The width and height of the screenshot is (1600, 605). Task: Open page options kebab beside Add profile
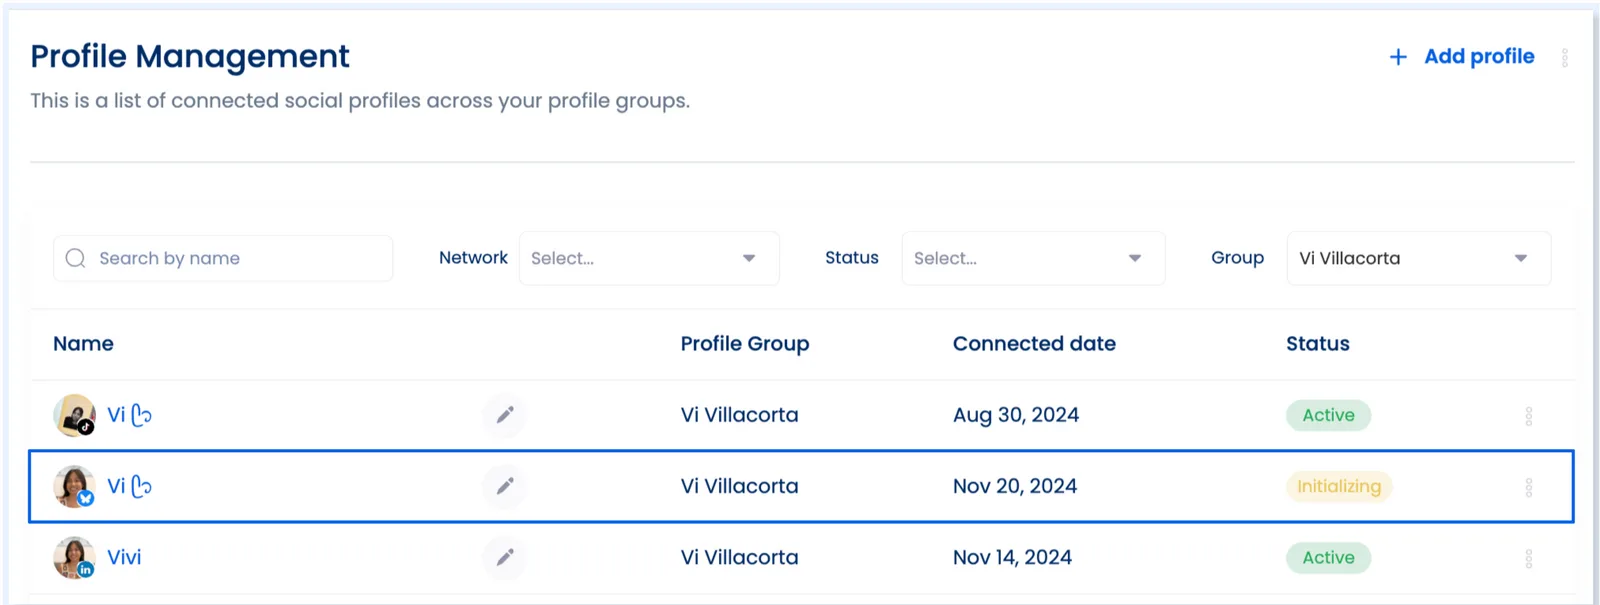[x=1564, y=58]
